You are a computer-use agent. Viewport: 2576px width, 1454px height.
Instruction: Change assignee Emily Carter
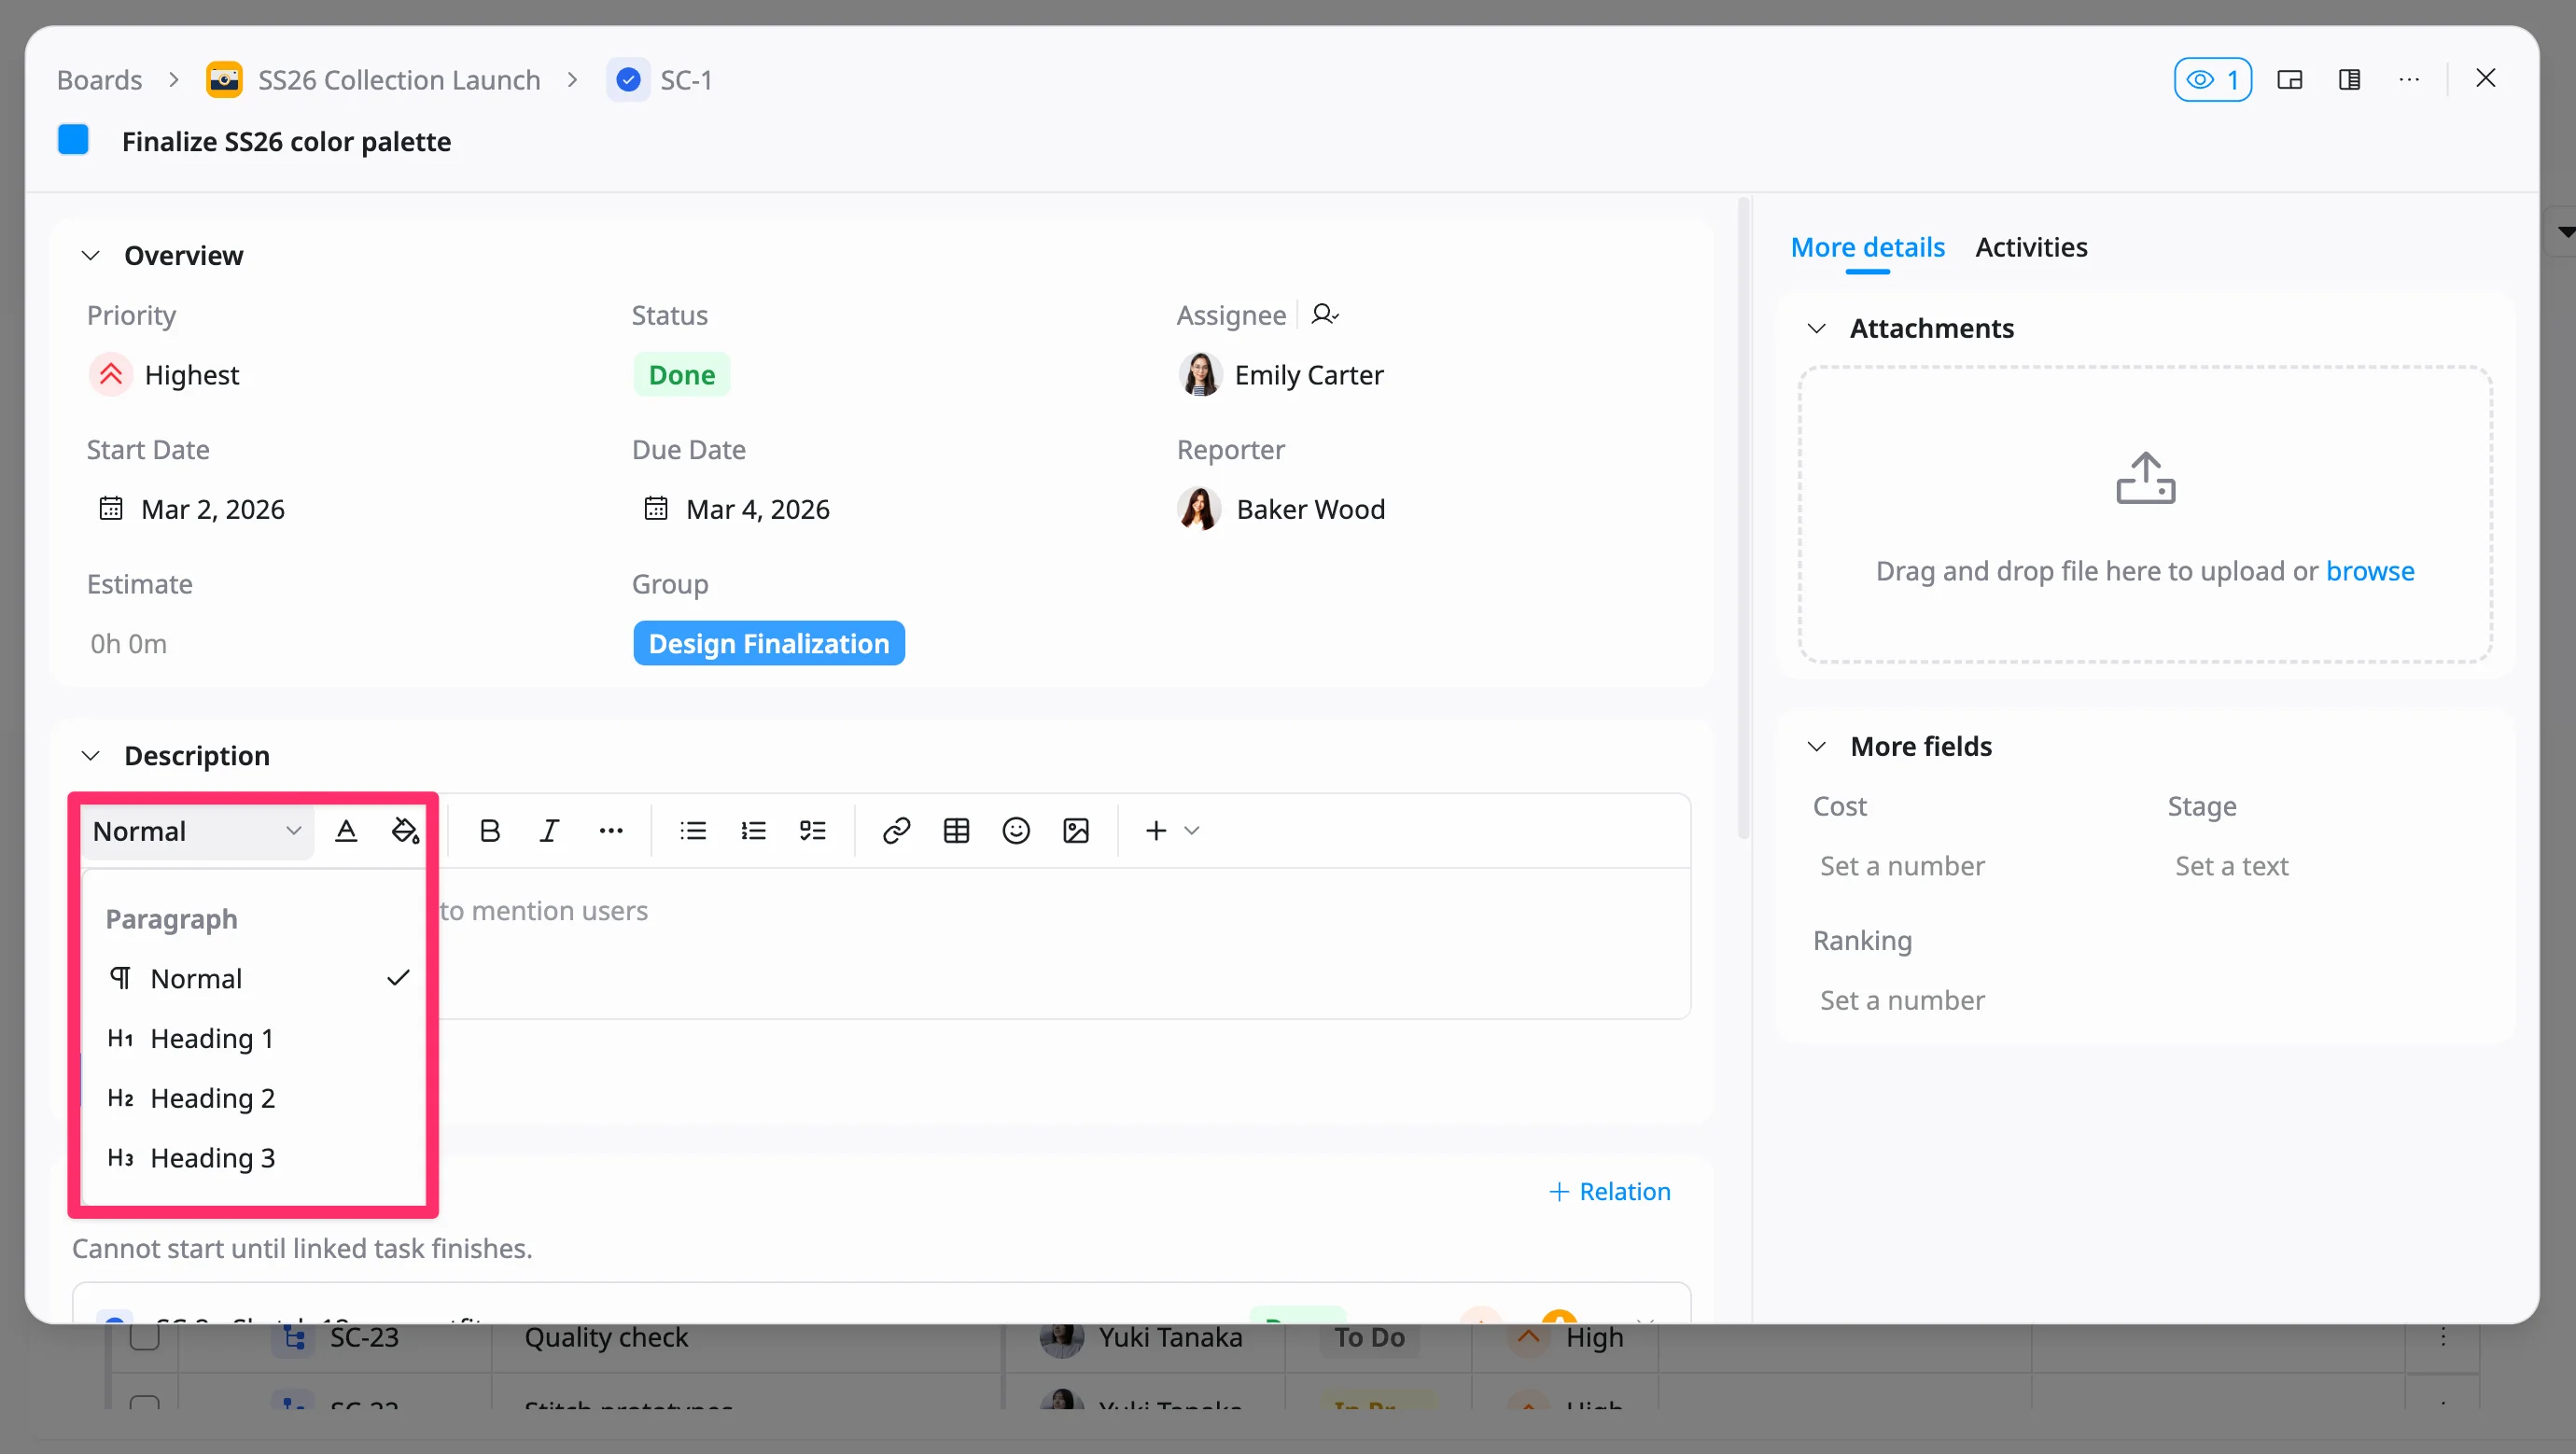1281,375
